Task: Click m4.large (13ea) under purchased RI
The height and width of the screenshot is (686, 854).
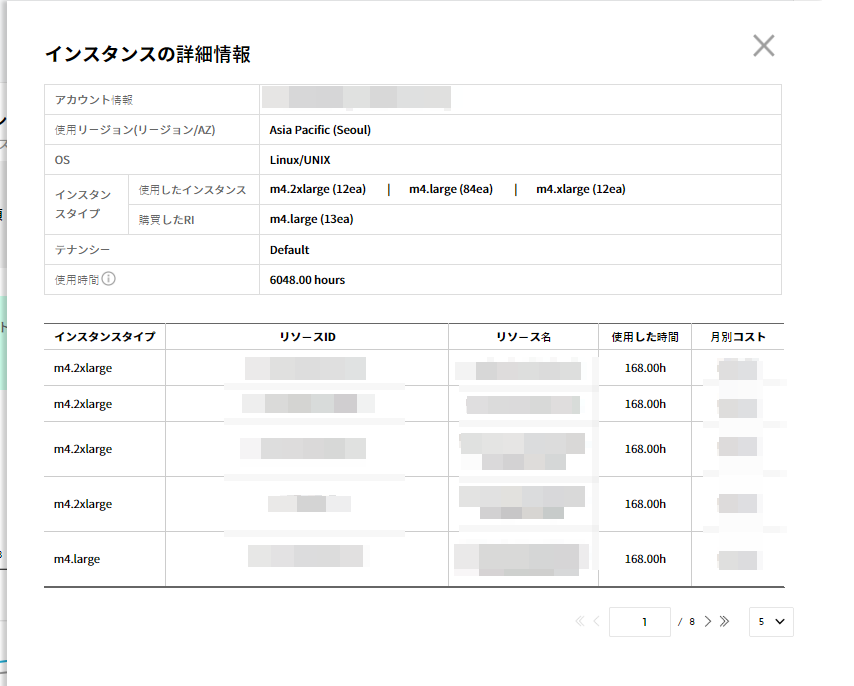Action: [x=311, y=219]
